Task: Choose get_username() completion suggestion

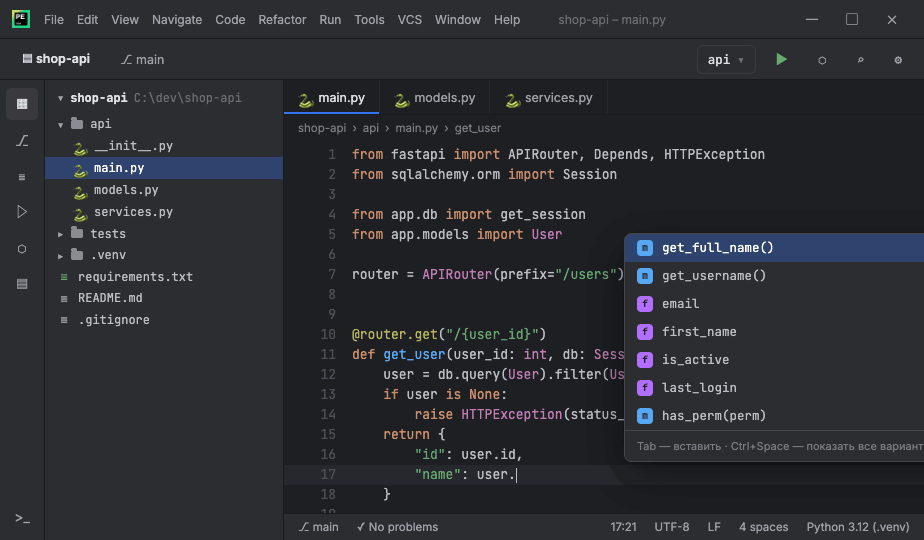Action: 774,275
